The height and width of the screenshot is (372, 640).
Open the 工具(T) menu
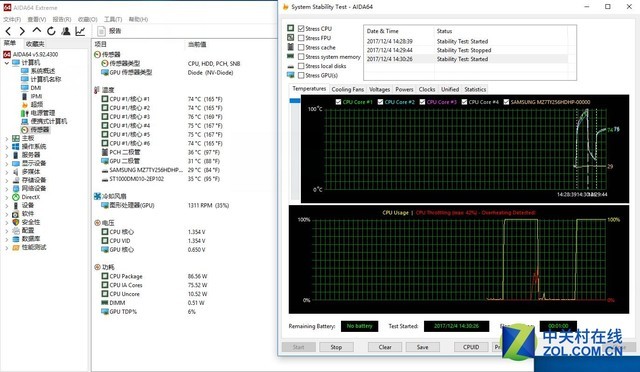[x=113, y=19]
